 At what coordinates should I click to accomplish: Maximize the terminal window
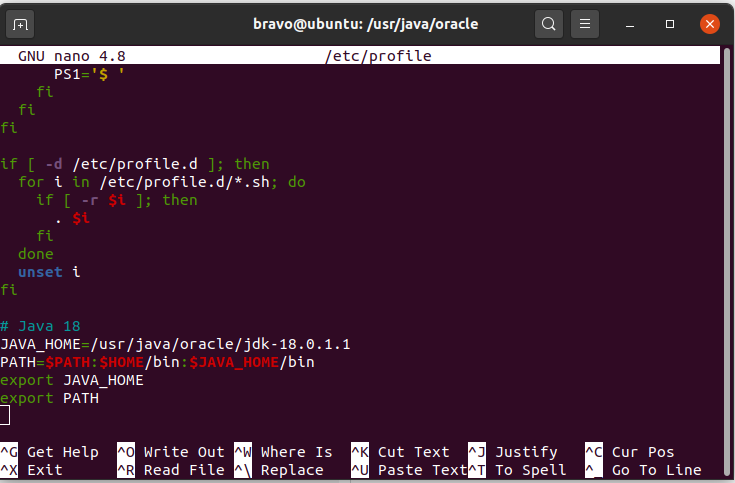click(x=670, y=24)
